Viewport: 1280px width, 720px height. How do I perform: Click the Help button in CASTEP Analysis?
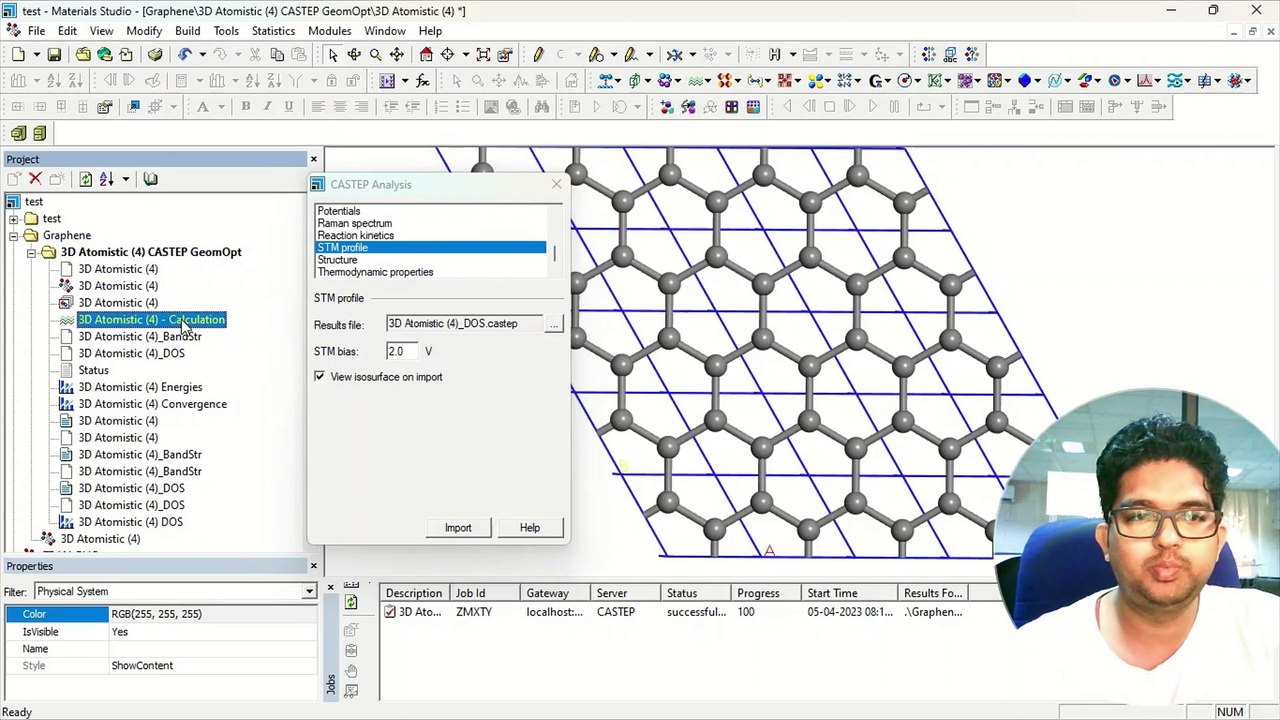point(530,528)
